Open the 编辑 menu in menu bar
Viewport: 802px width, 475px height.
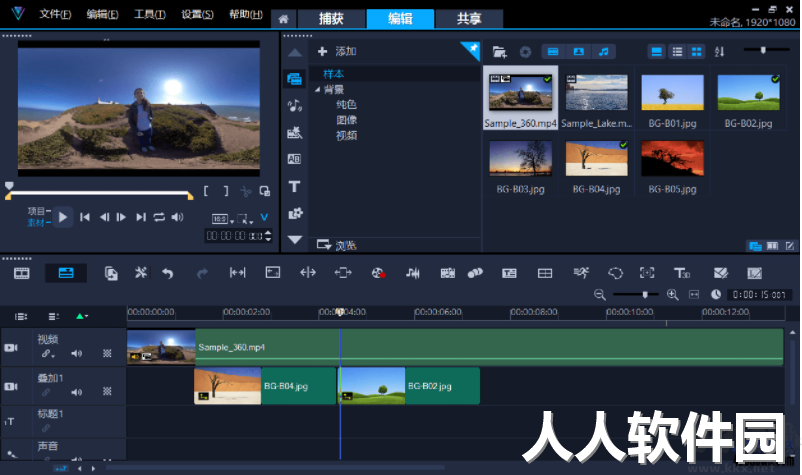pyautogui.click(x=102, y=14)
